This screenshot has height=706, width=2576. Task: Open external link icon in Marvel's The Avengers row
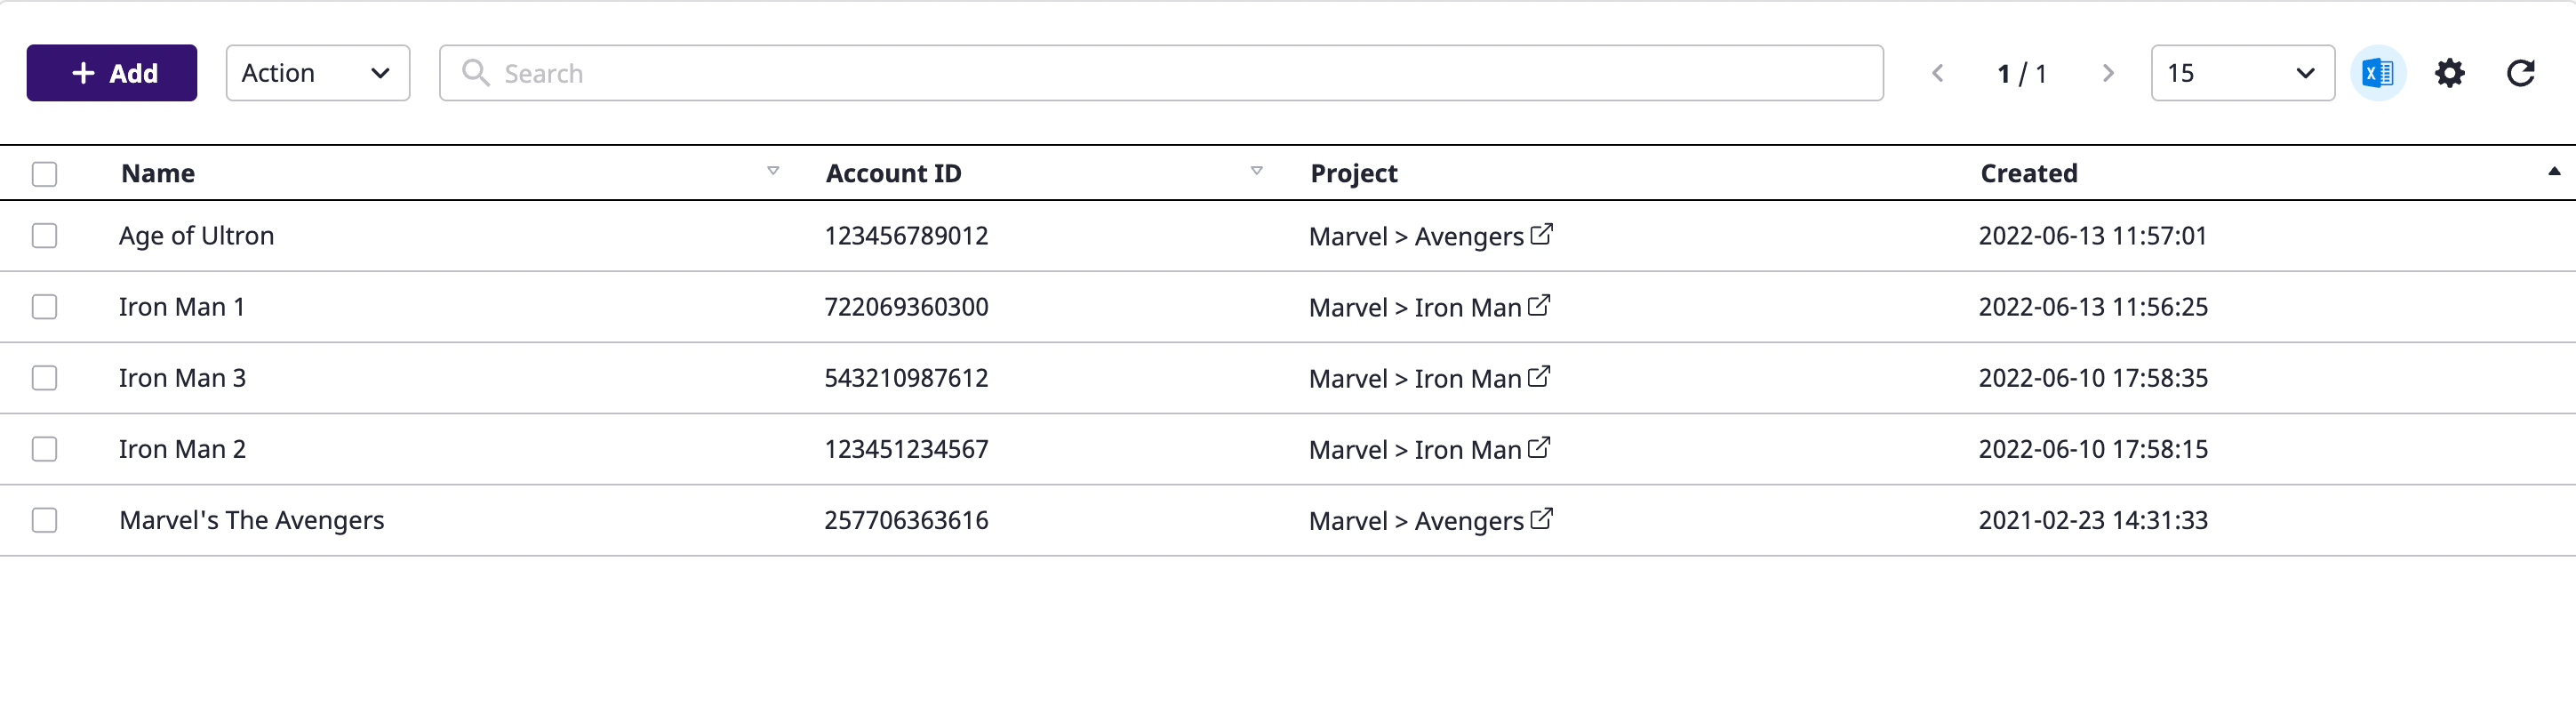(1541, 518)
